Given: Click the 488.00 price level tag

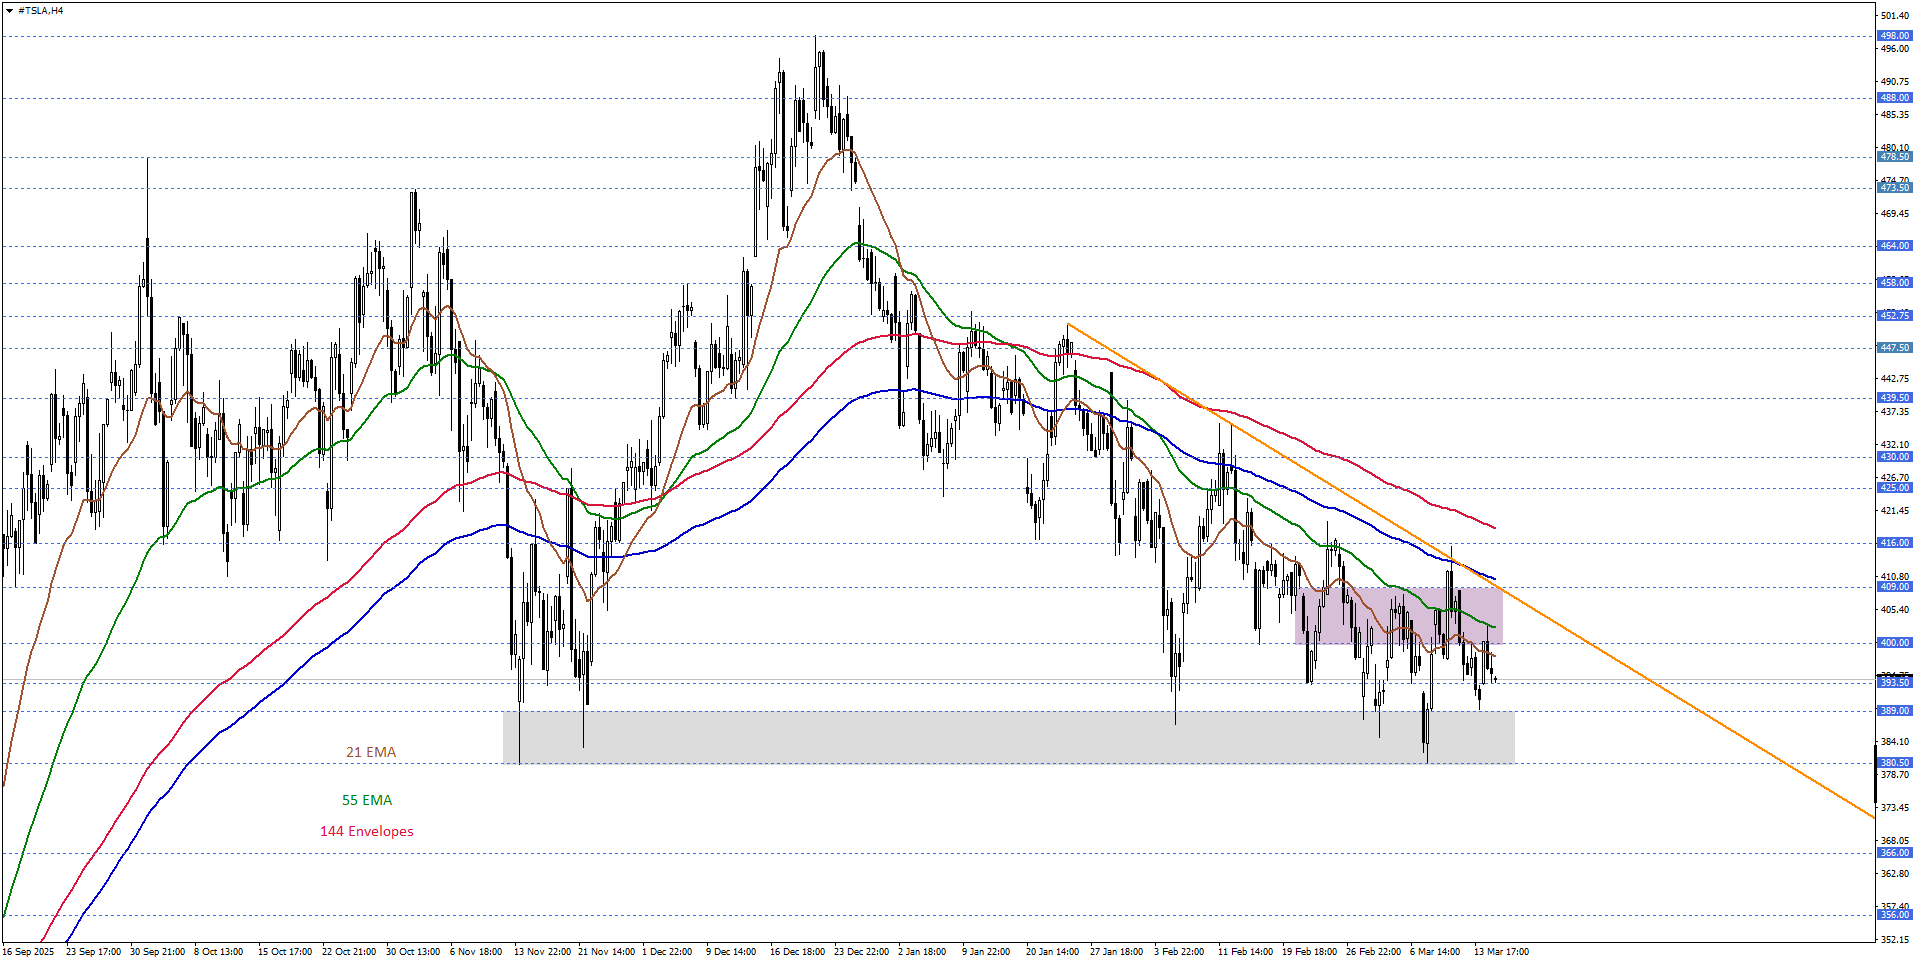Looking at the screenshot, I should 1894,98.
